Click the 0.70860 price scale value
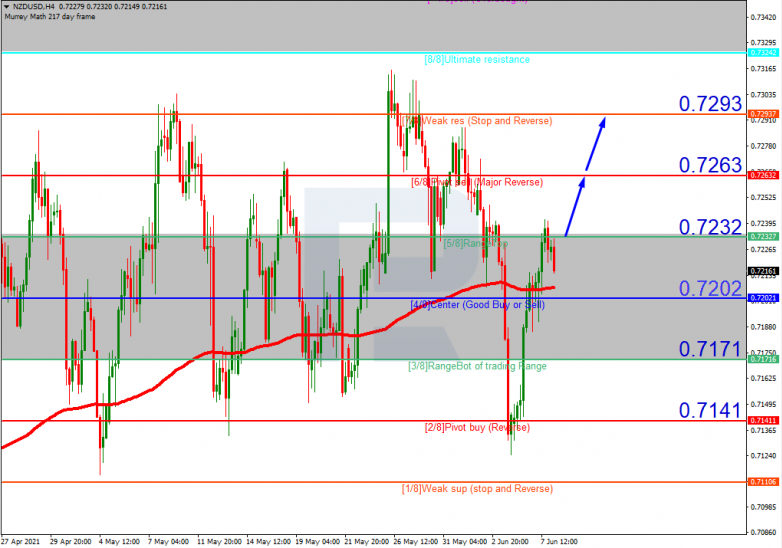782x548 pixels. [x=764, y=533]
